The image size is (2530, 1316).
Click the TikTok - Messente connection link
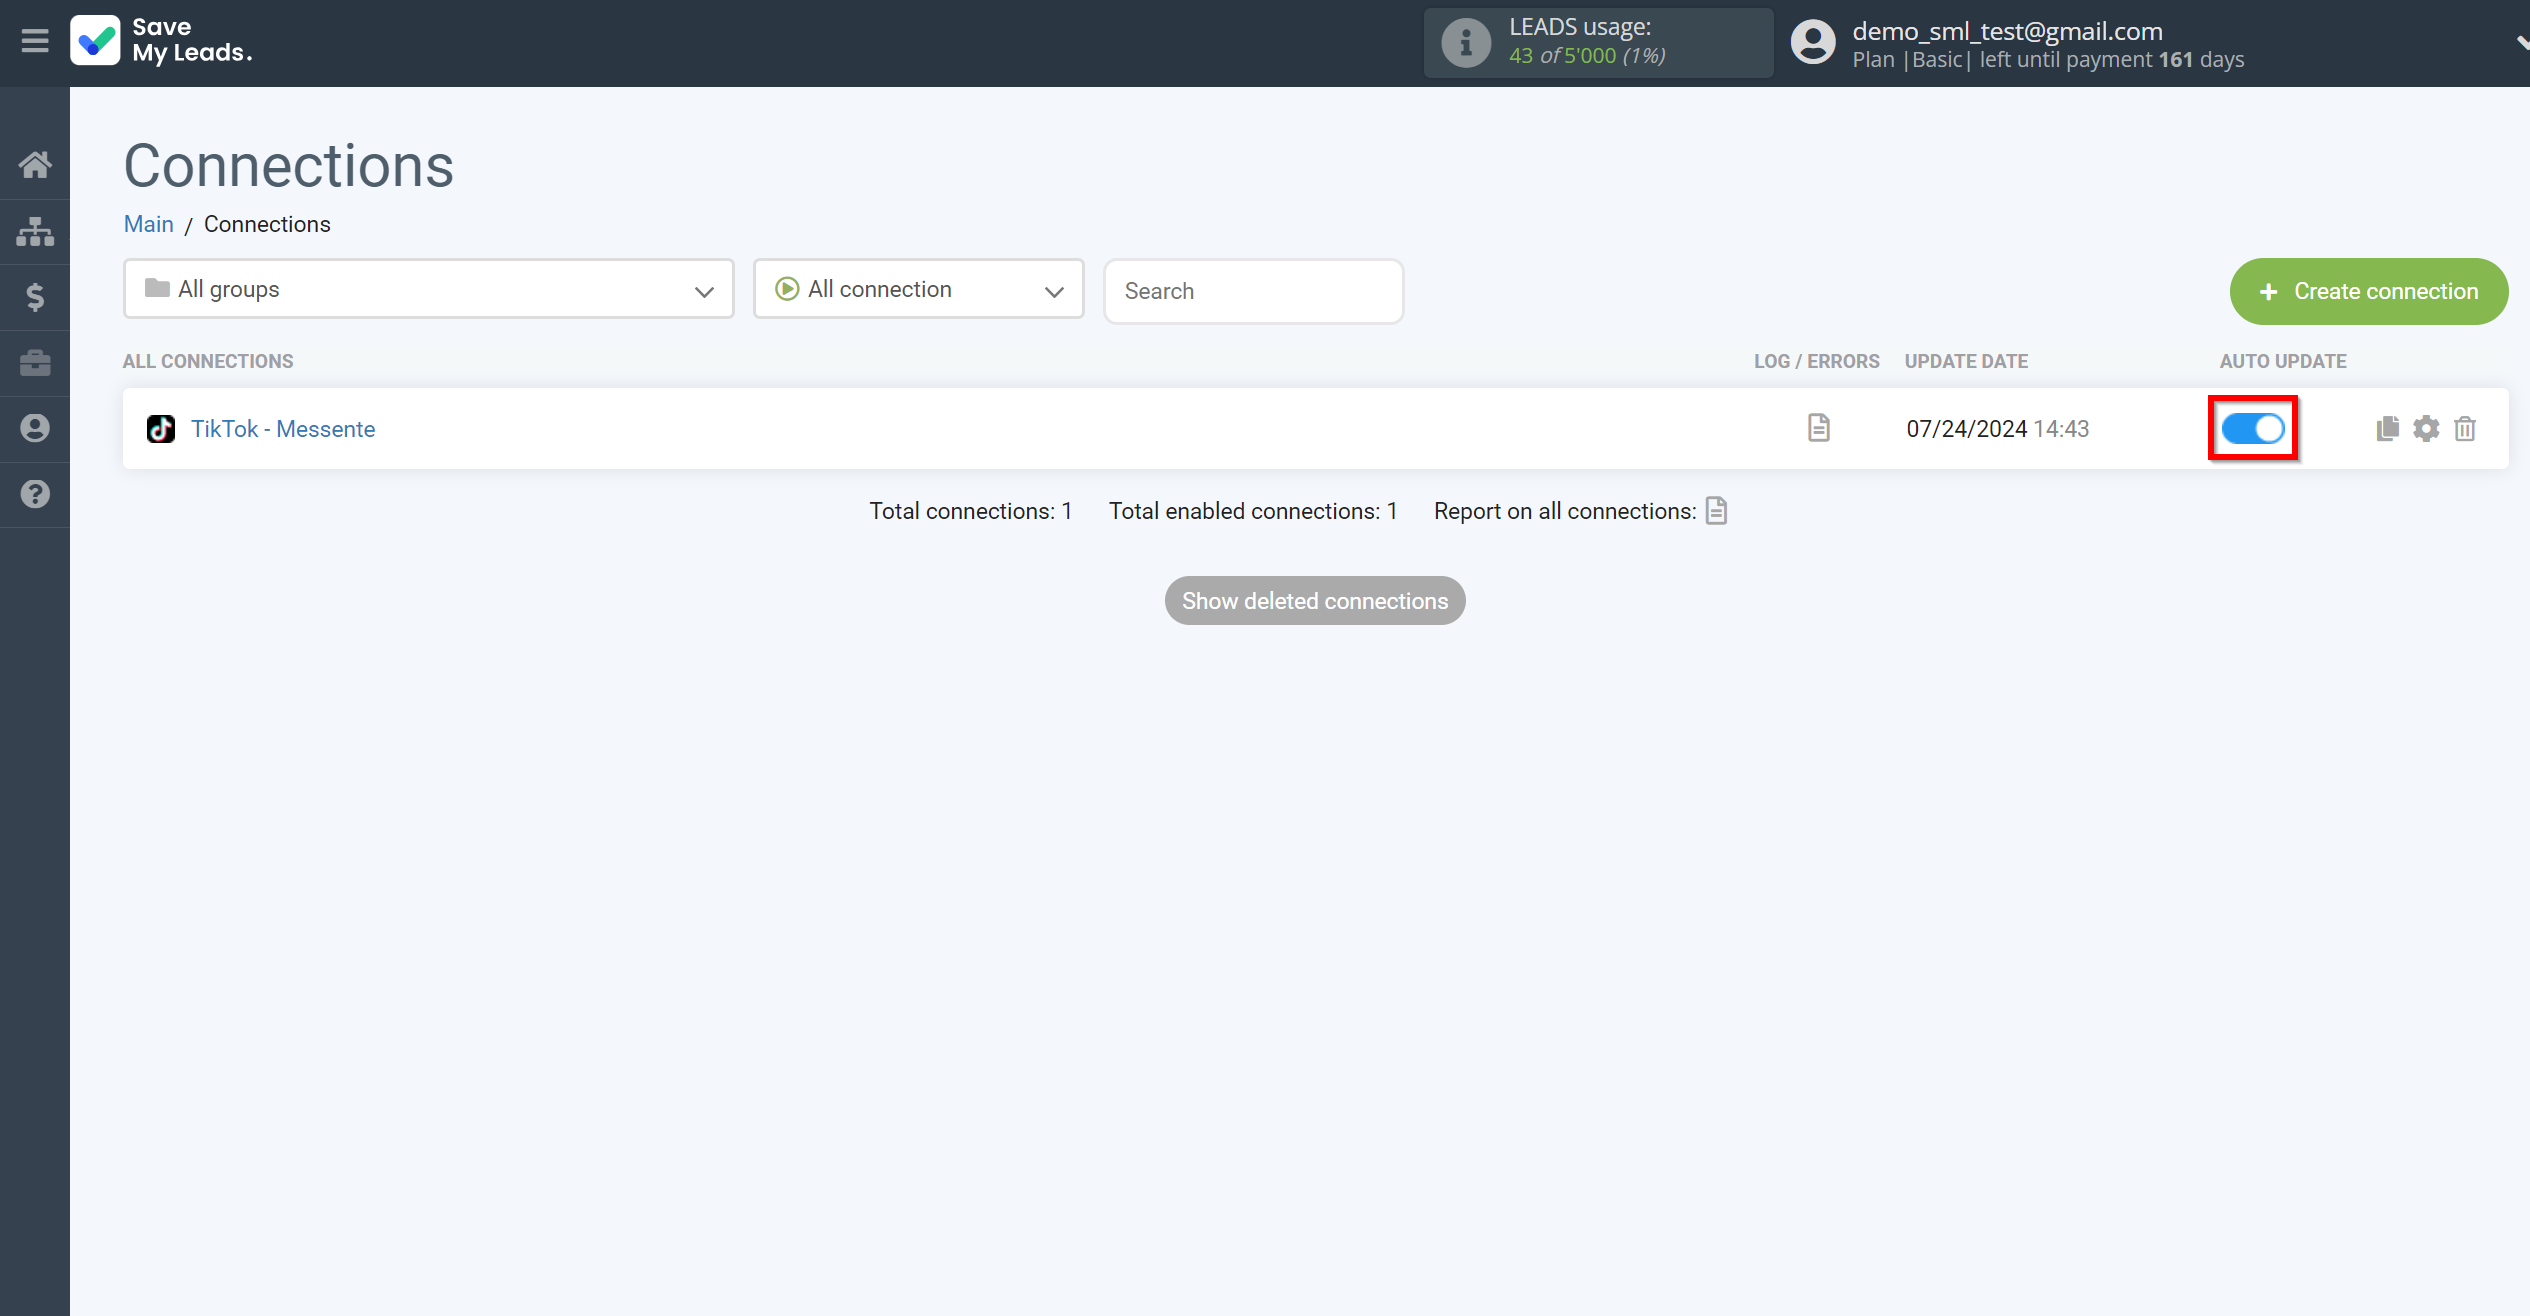(x=281, y=429)
